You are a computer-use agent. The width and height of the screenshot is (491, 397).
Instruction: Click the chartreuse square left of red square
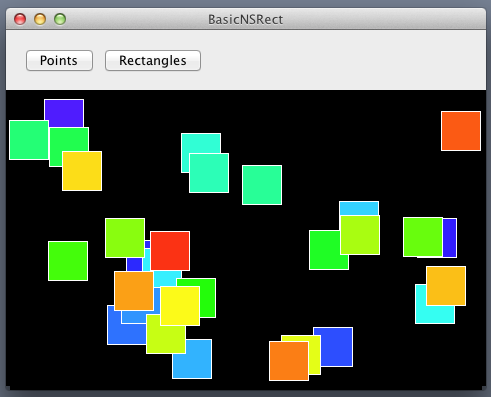pyautogui.click(x=125, y=238)
